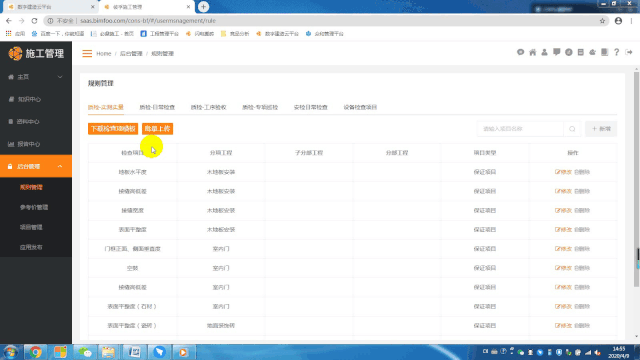Bookmark page with star icon
This screenshot has height=360, width=640.
(x=602, y=21)
